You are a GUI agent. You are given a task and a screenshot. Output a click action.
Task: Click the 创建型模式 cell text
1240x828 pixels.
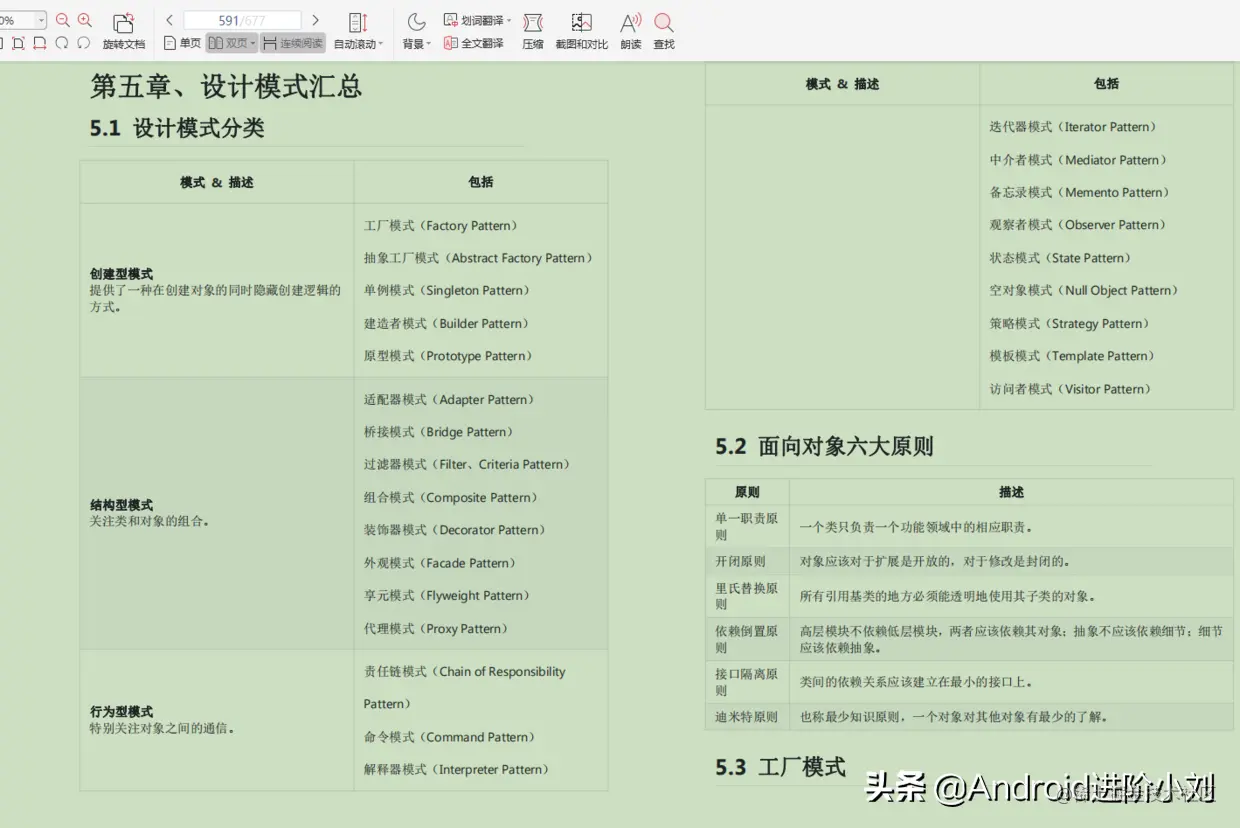click(x=121, y=274)
